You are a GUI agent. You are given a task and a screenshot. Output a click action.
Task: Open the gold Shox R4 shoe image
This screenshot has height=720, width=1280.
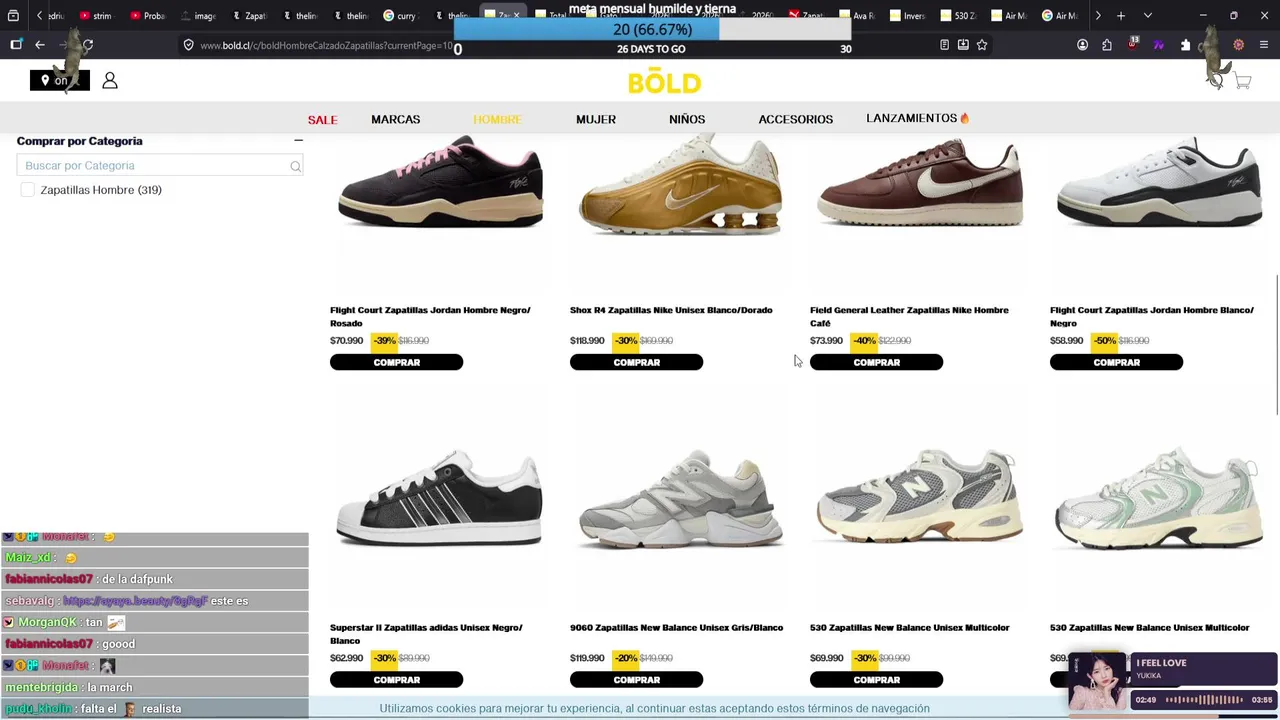click(680, 187)
